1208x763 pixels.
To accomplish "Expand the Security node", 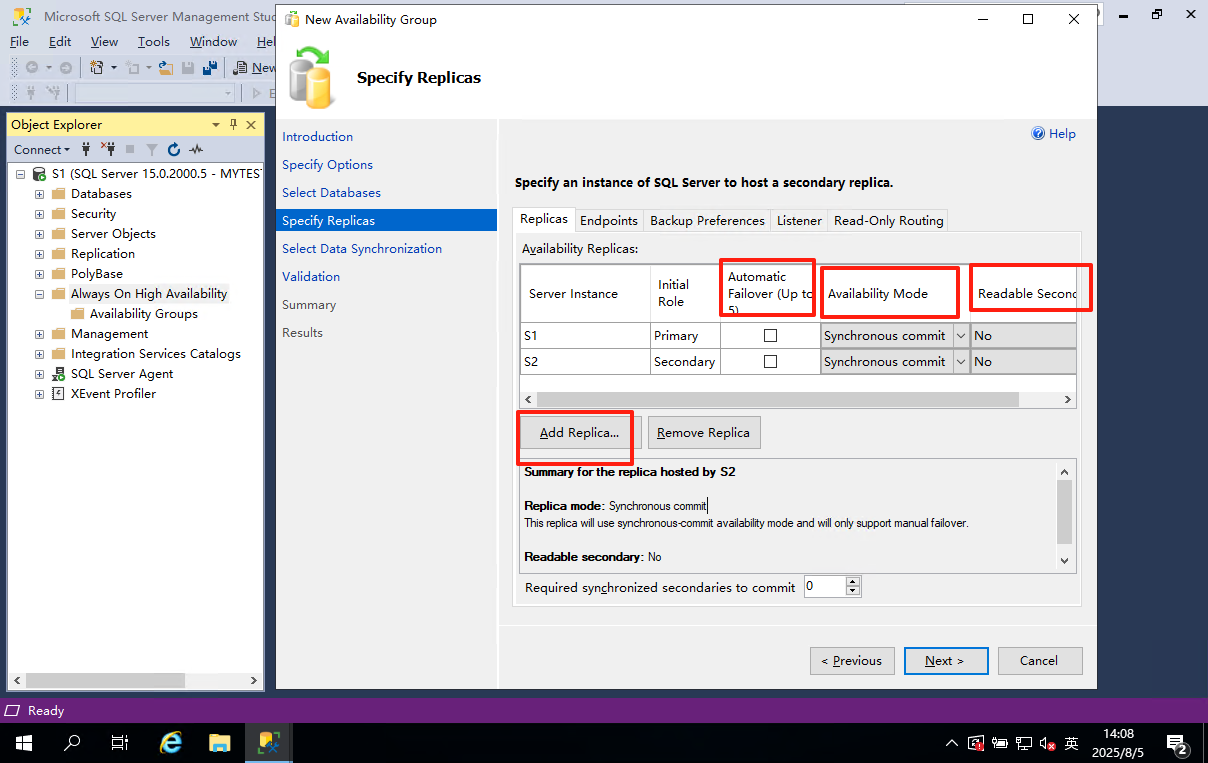I will click(39, 213).
